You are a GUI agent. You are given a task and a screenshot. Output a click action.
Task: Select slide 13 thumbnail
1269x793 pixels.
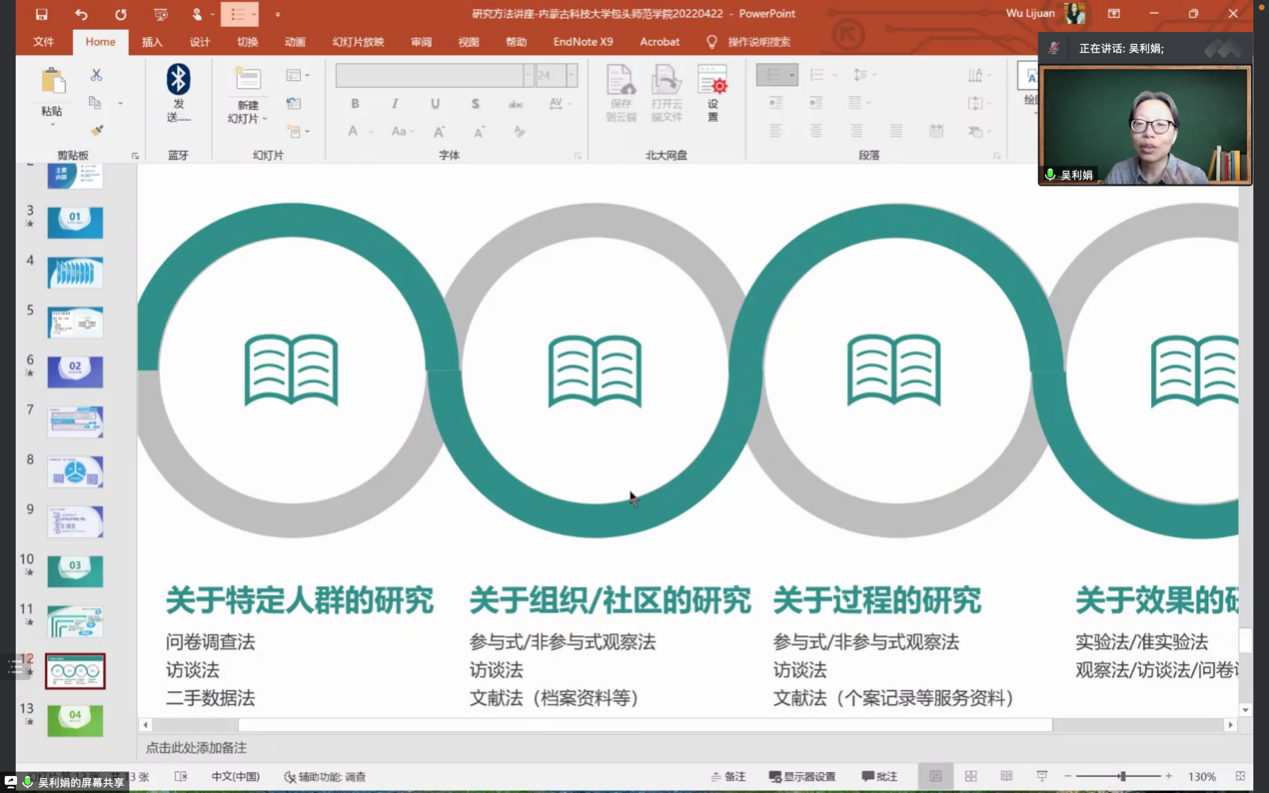click(75, 720)
